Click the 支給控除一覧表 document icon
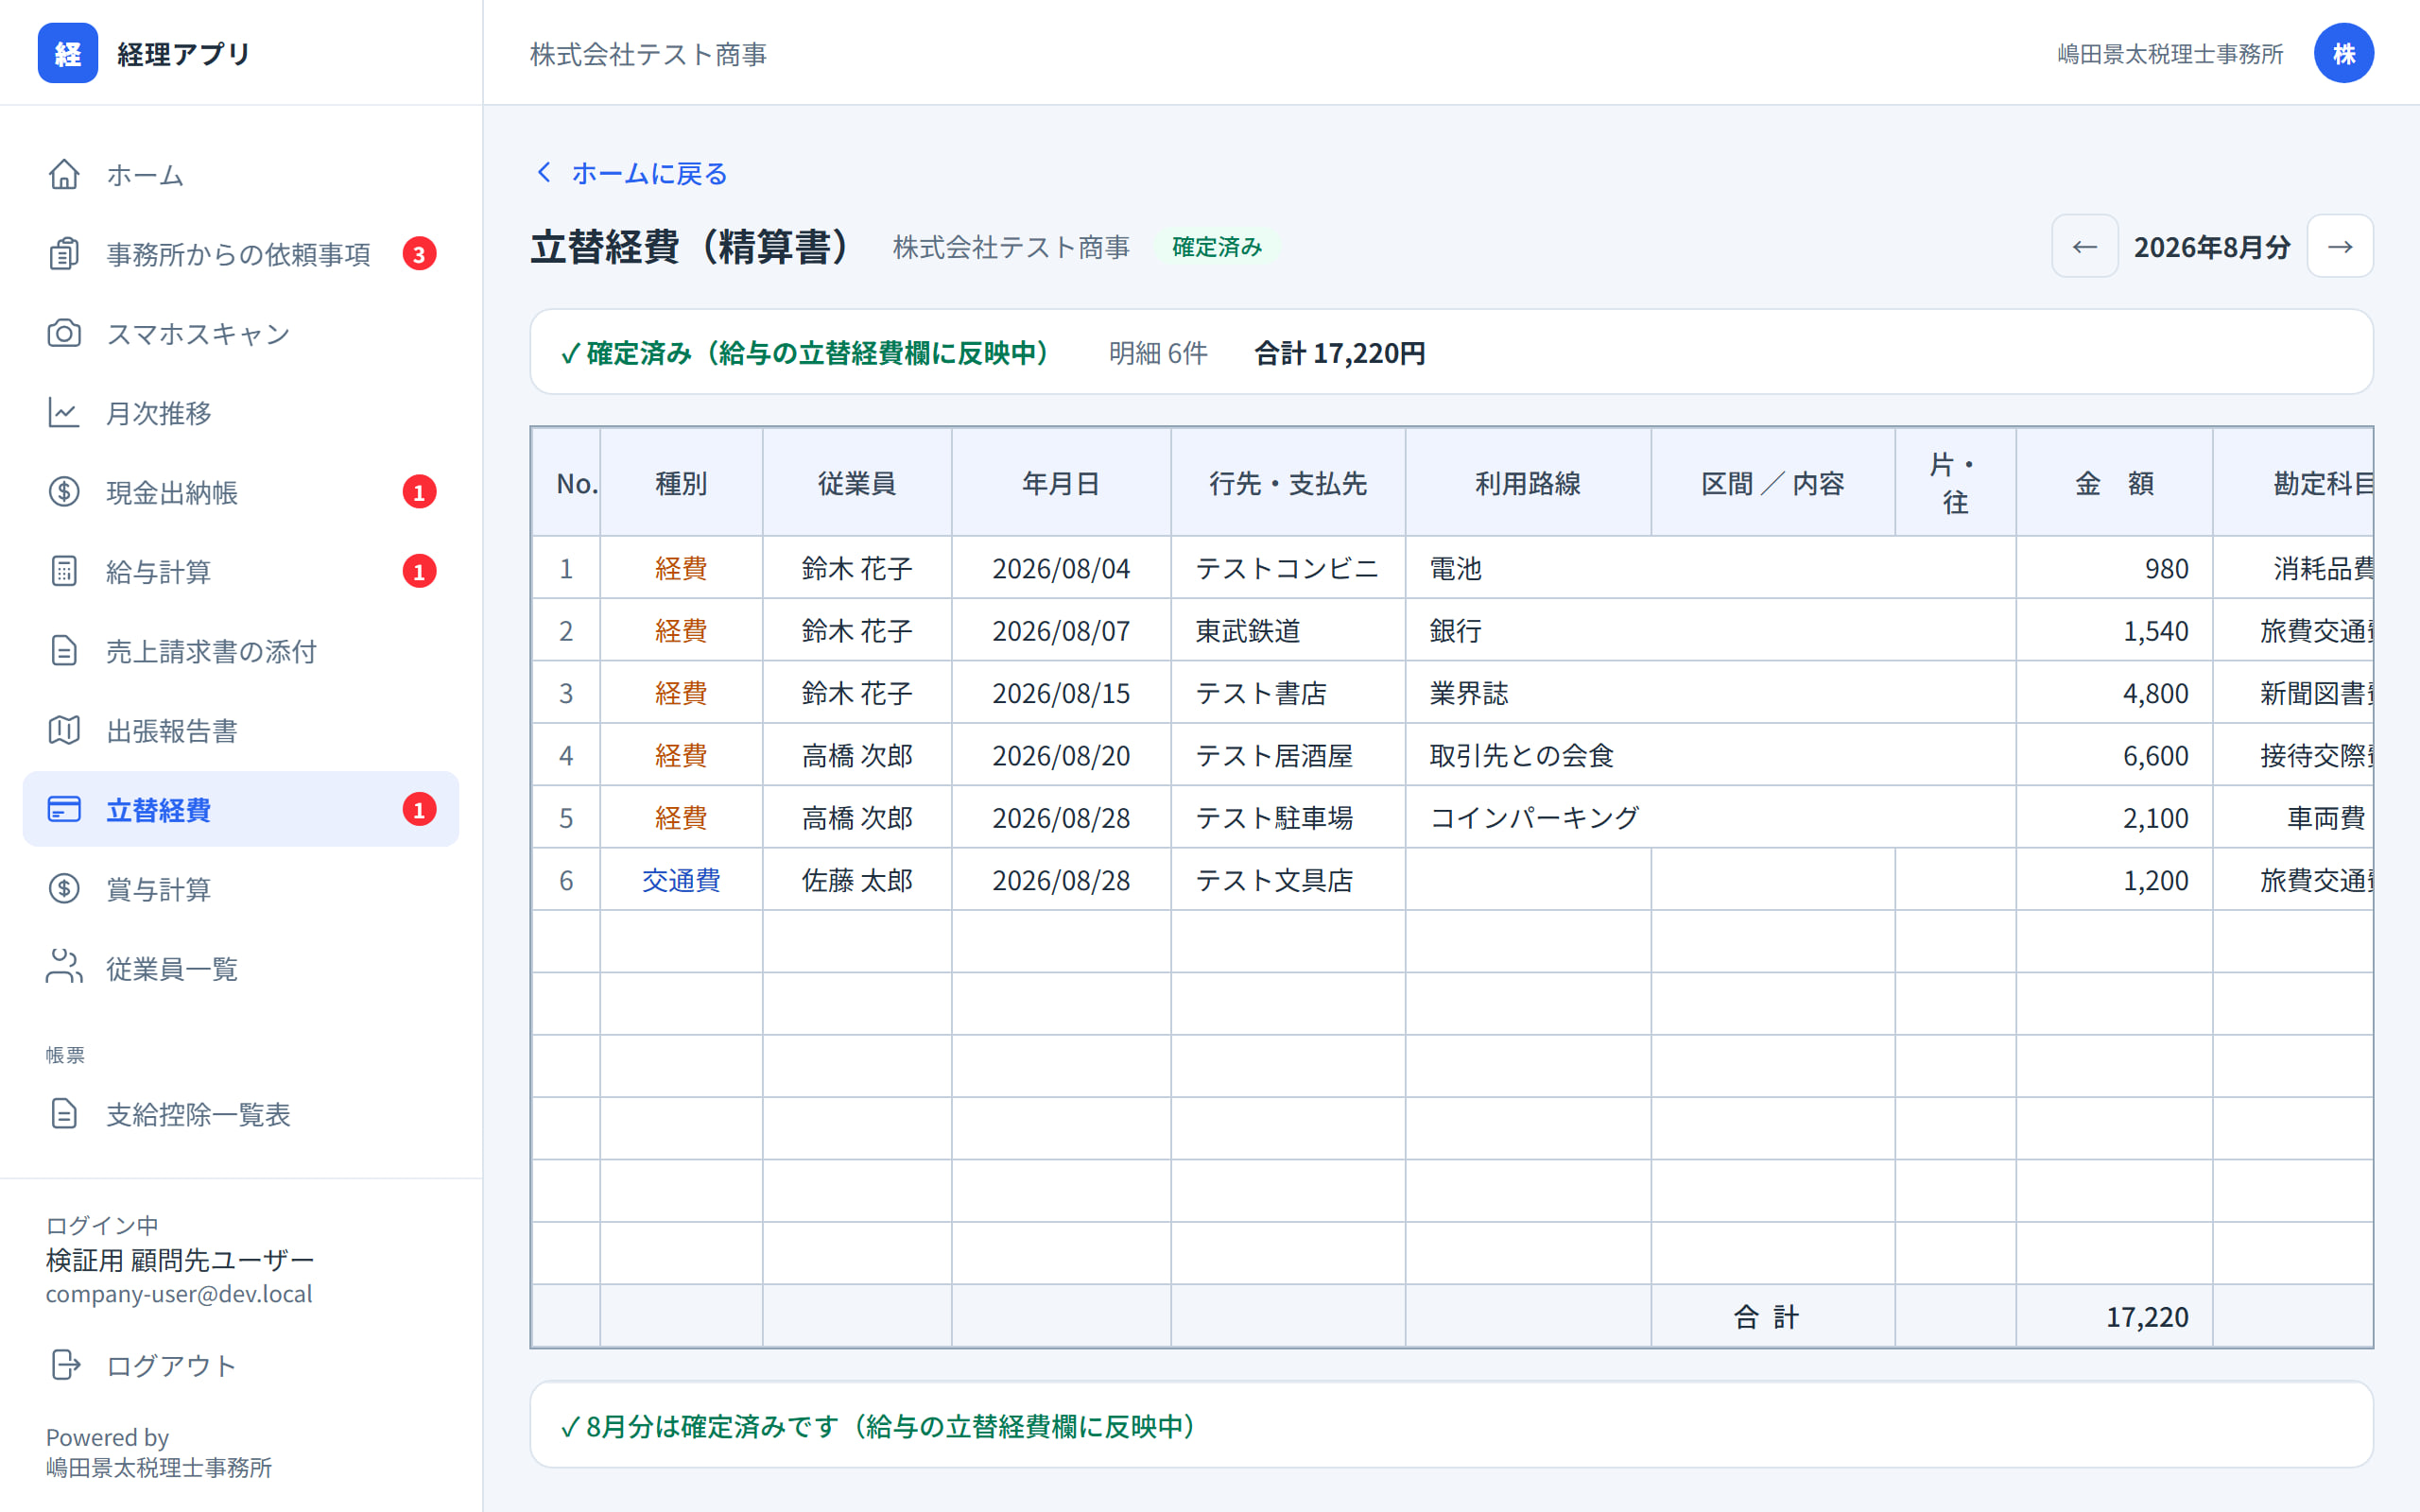2420x1512 pixels. pyautogui.click(x=64, y=1114)
